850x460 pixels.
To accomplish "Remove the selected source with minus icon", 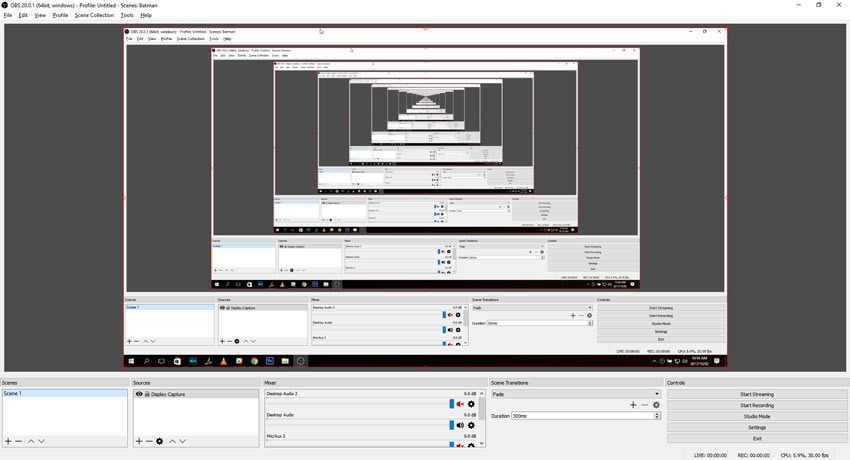I will pyautogui.click(x=149, y=441).
